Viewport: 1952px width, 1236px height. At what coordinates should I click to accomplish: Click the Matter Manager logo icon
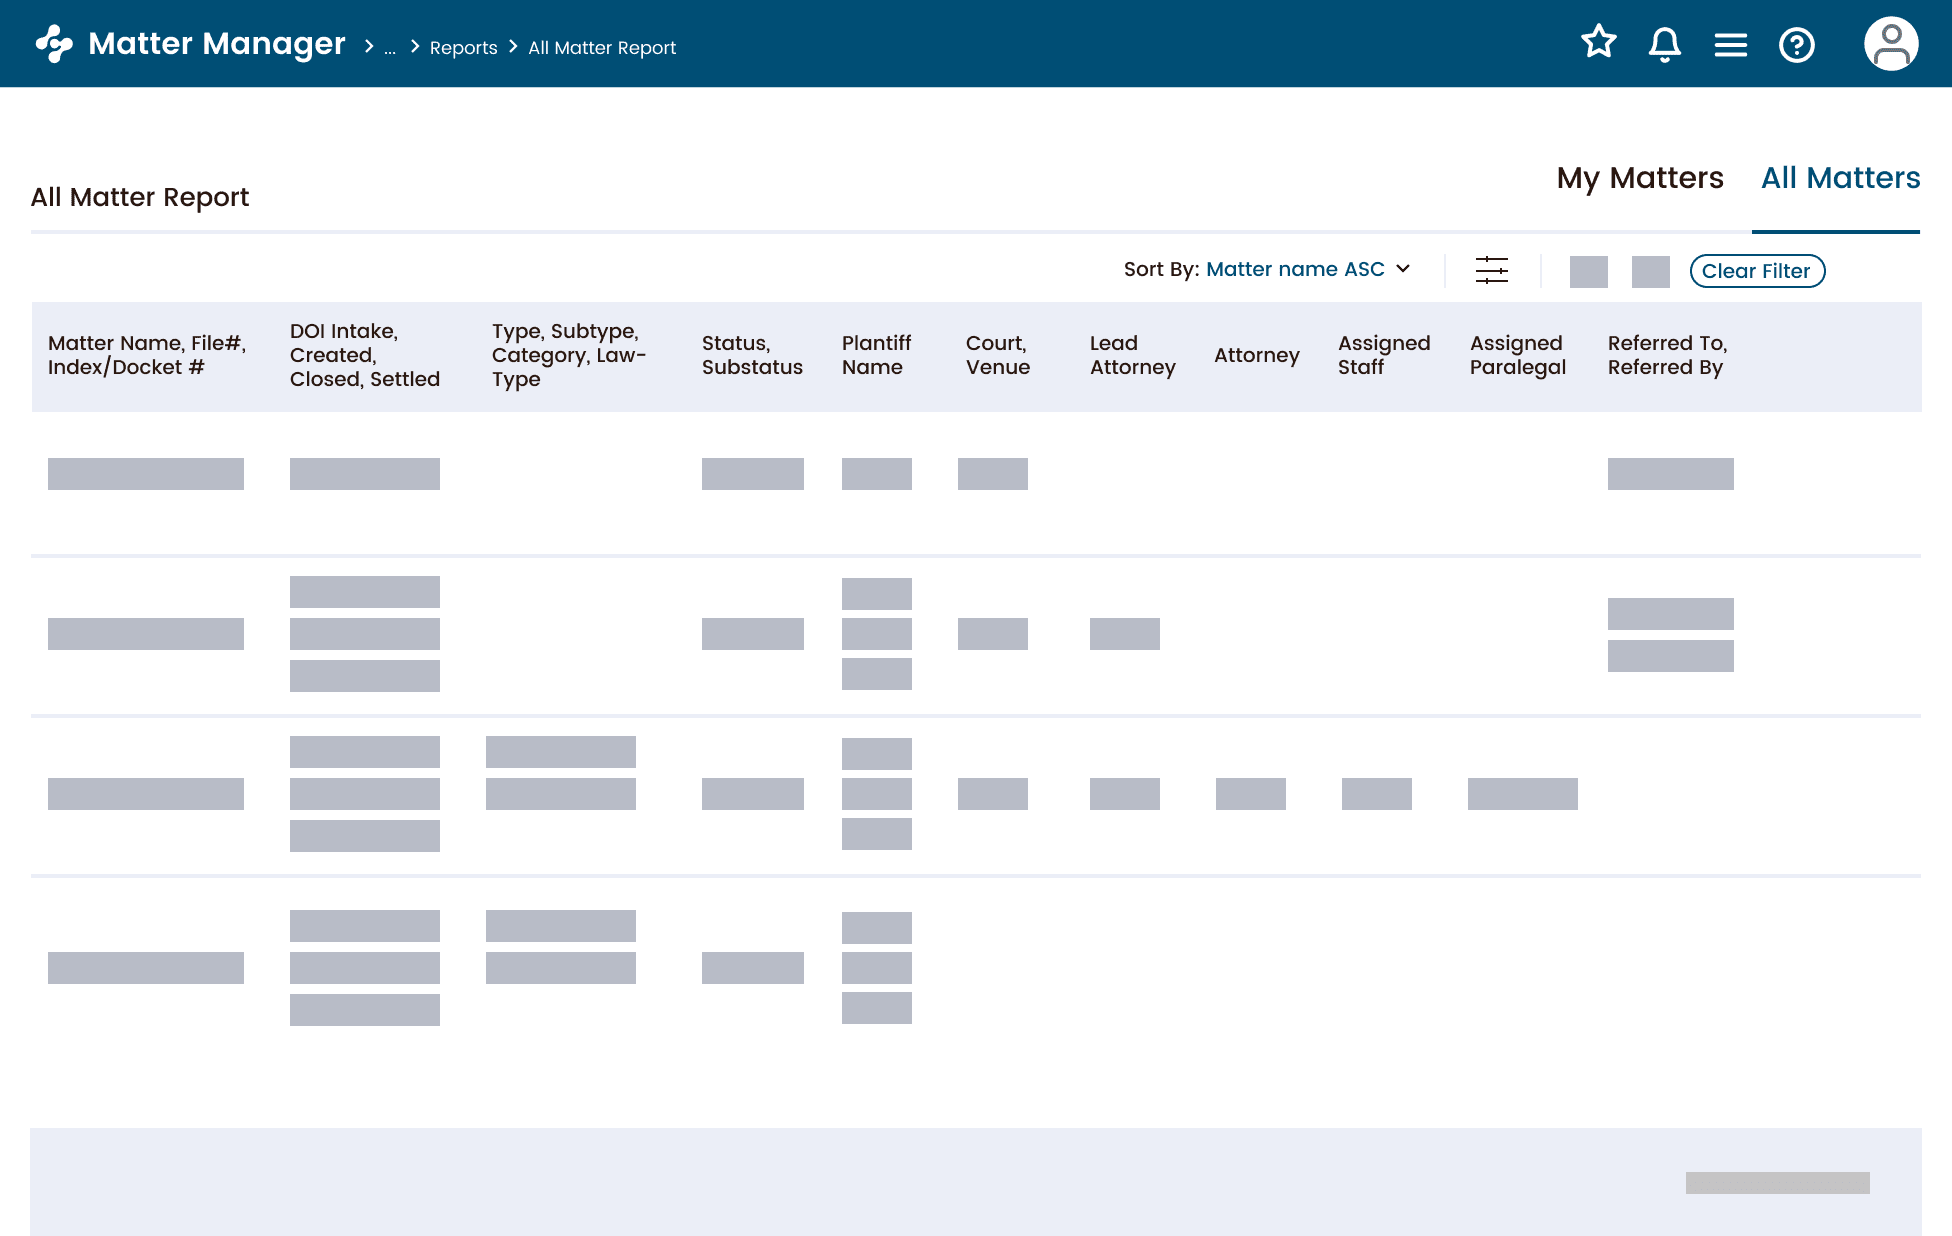[53, 43]
